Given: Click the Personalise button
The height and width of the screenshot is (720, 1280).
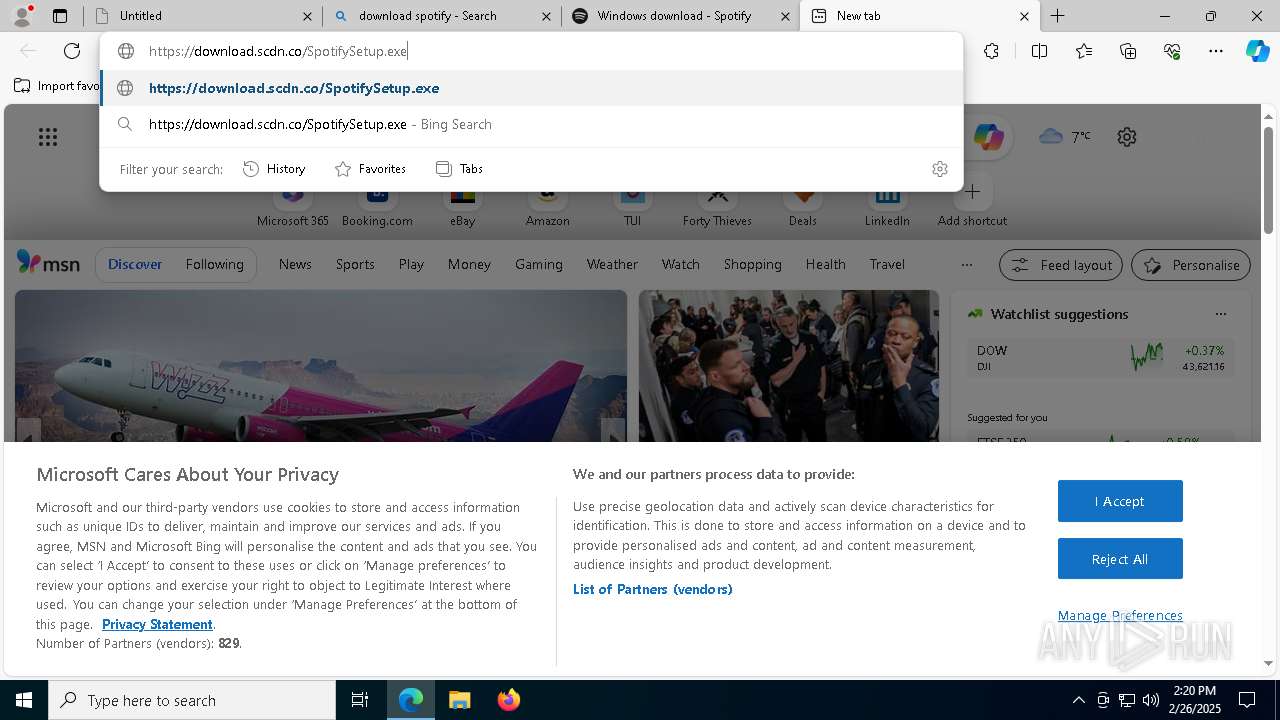Looking at the screenshot, I should pyautogui.click(x=1191, y=265).
